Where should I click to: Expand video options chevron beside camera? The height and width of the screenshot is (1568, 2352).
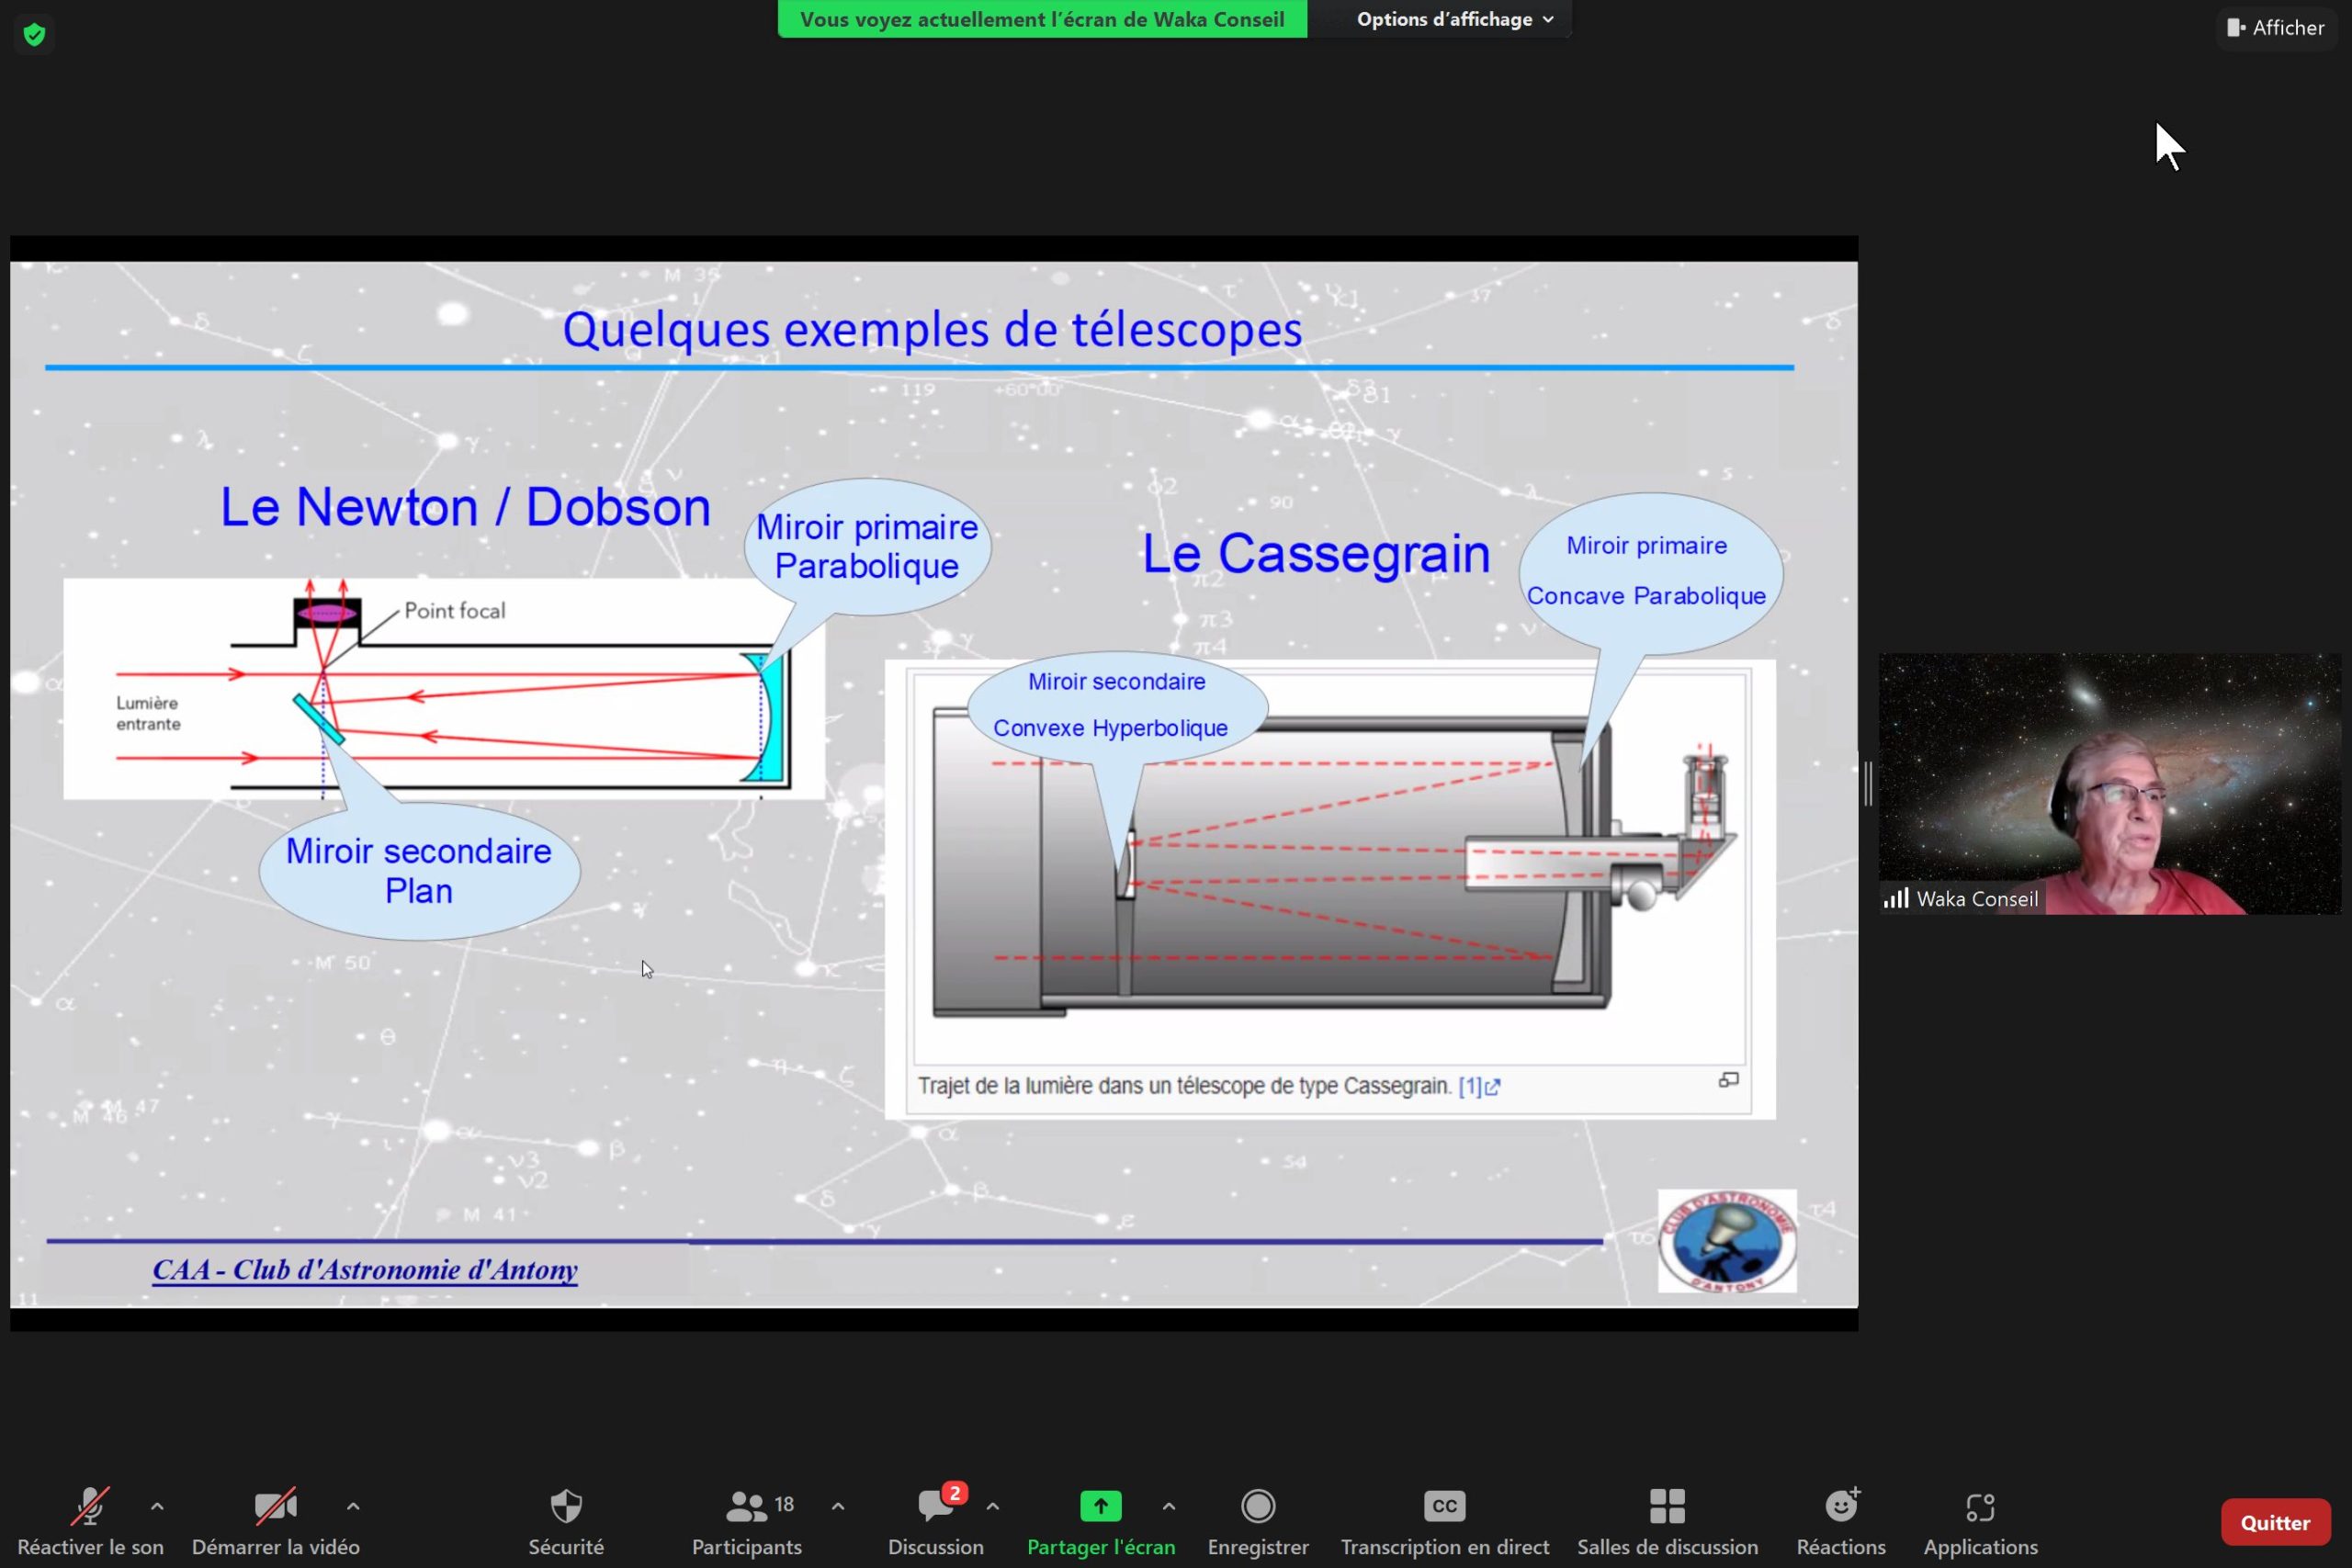353,1506
